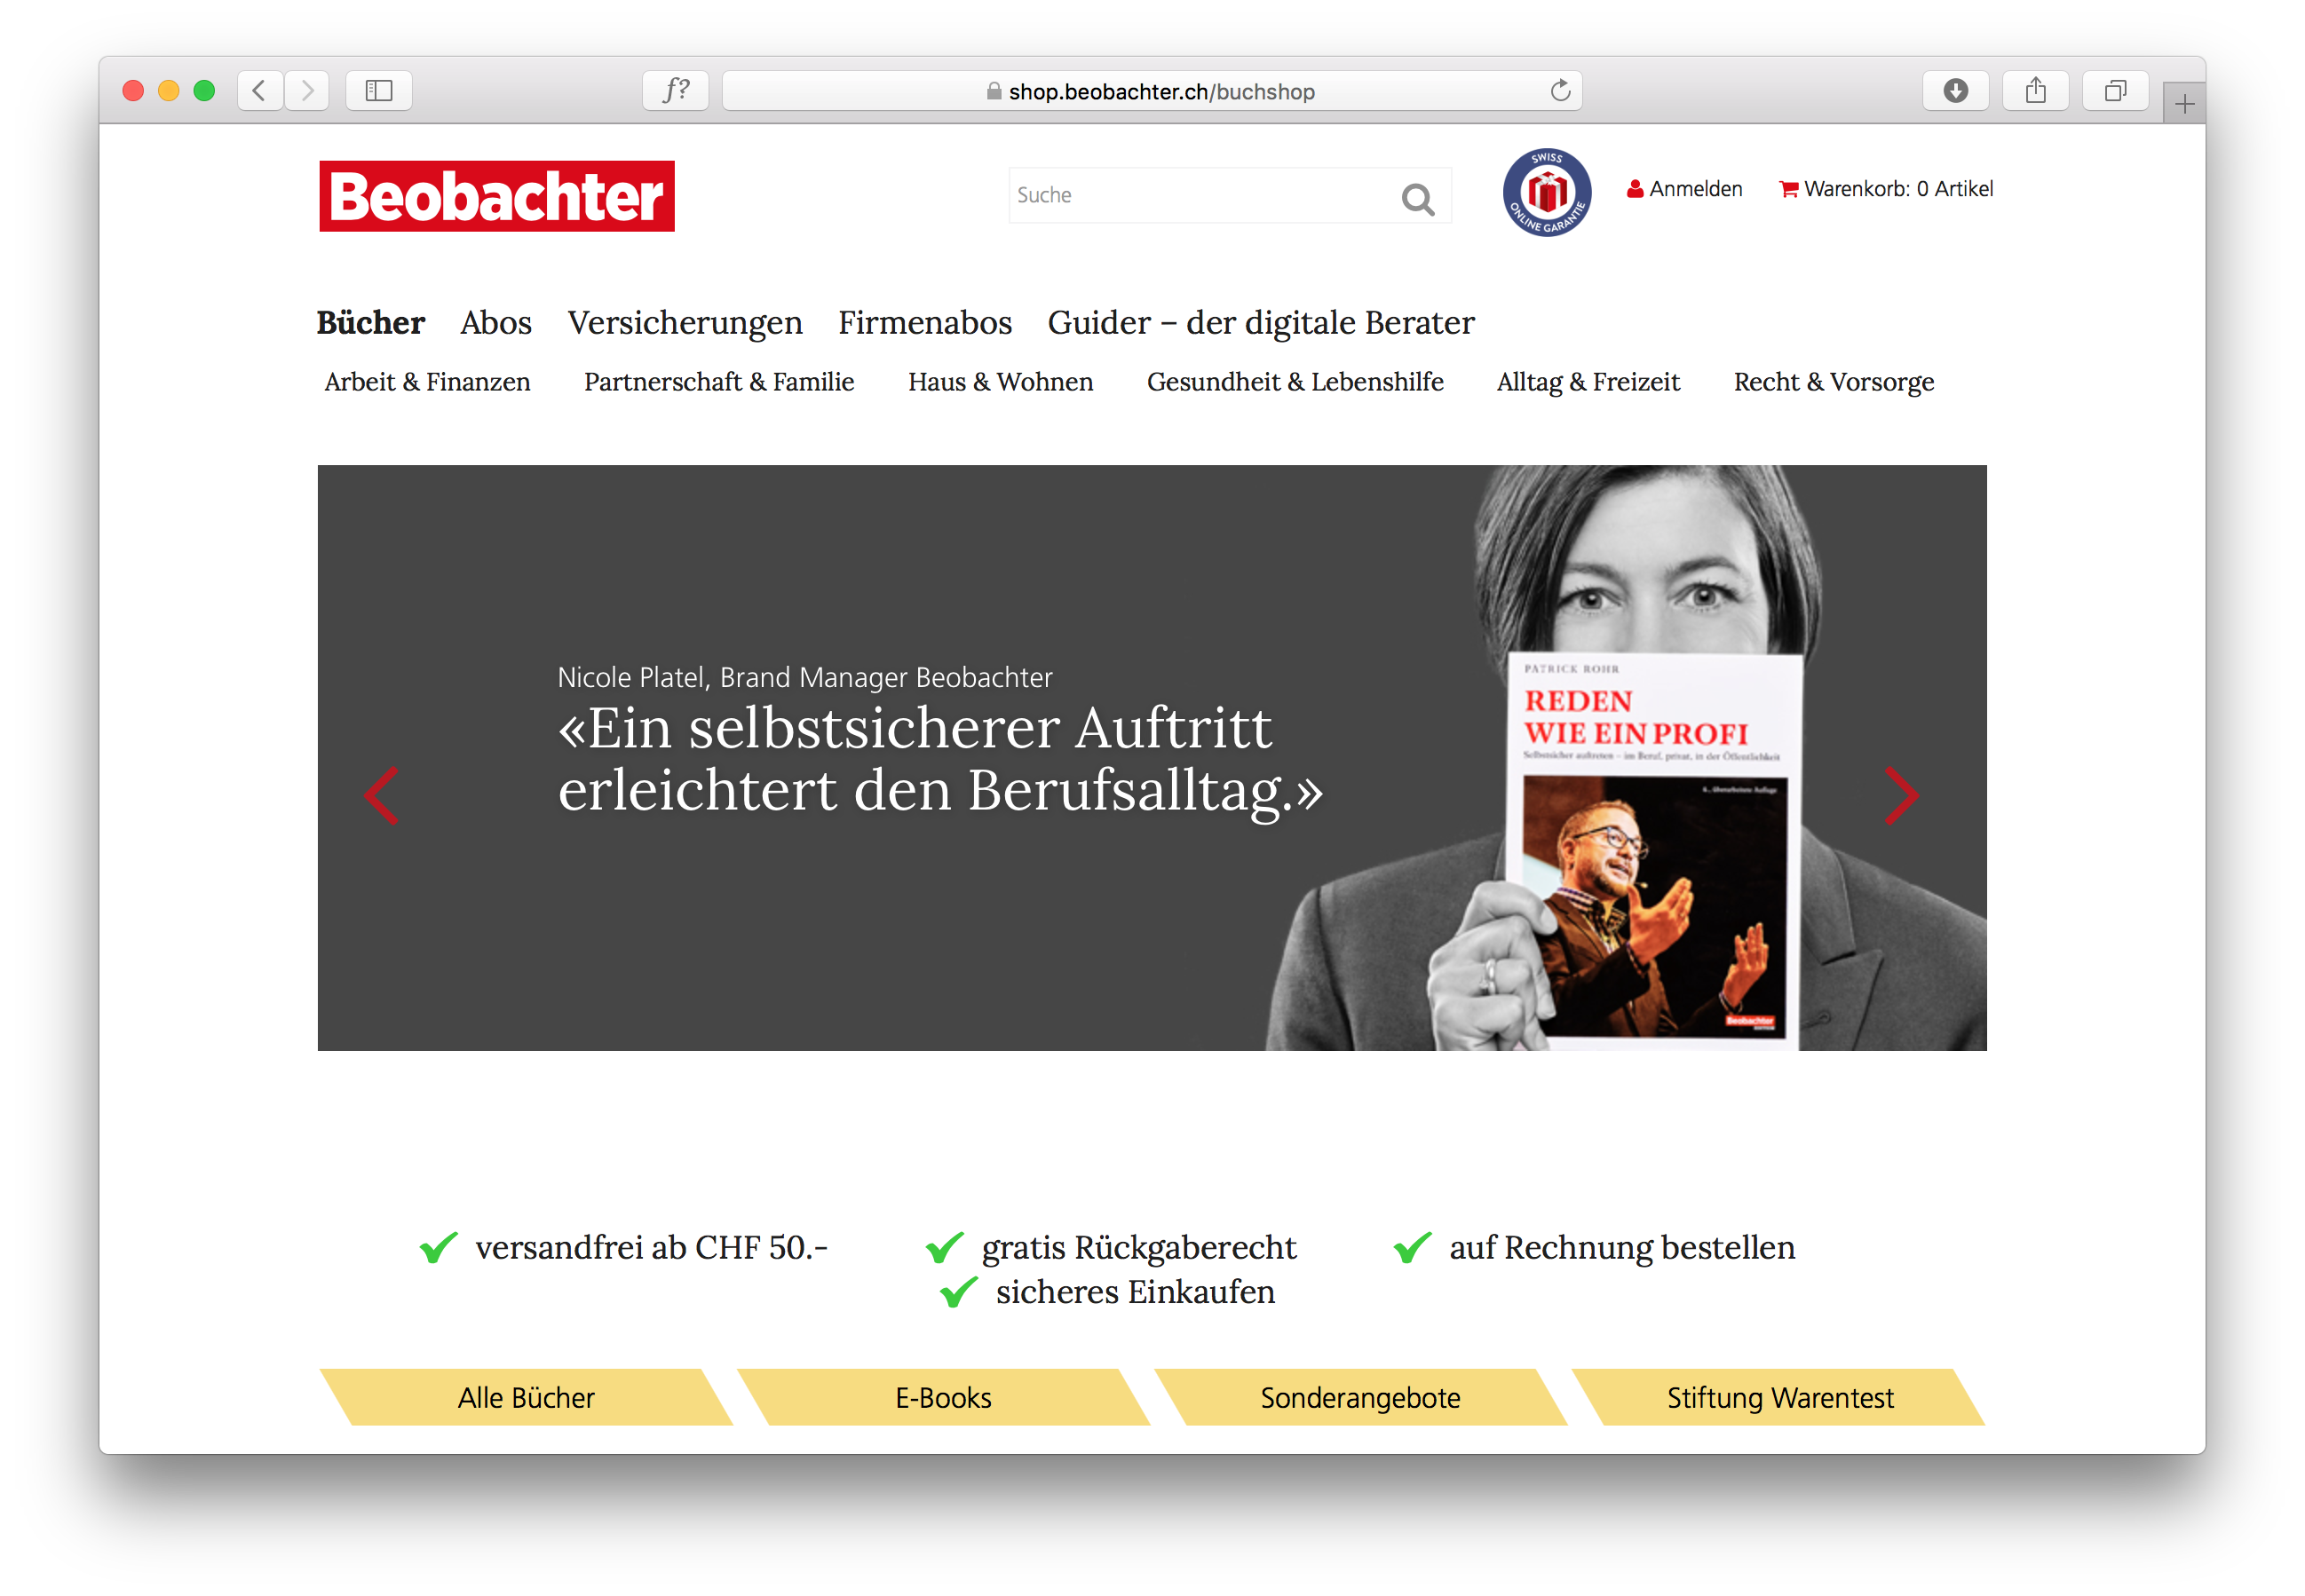Toggle the Safari sidebar
The width and height of the screenshot is (2305, 1596).
[379, 91]
